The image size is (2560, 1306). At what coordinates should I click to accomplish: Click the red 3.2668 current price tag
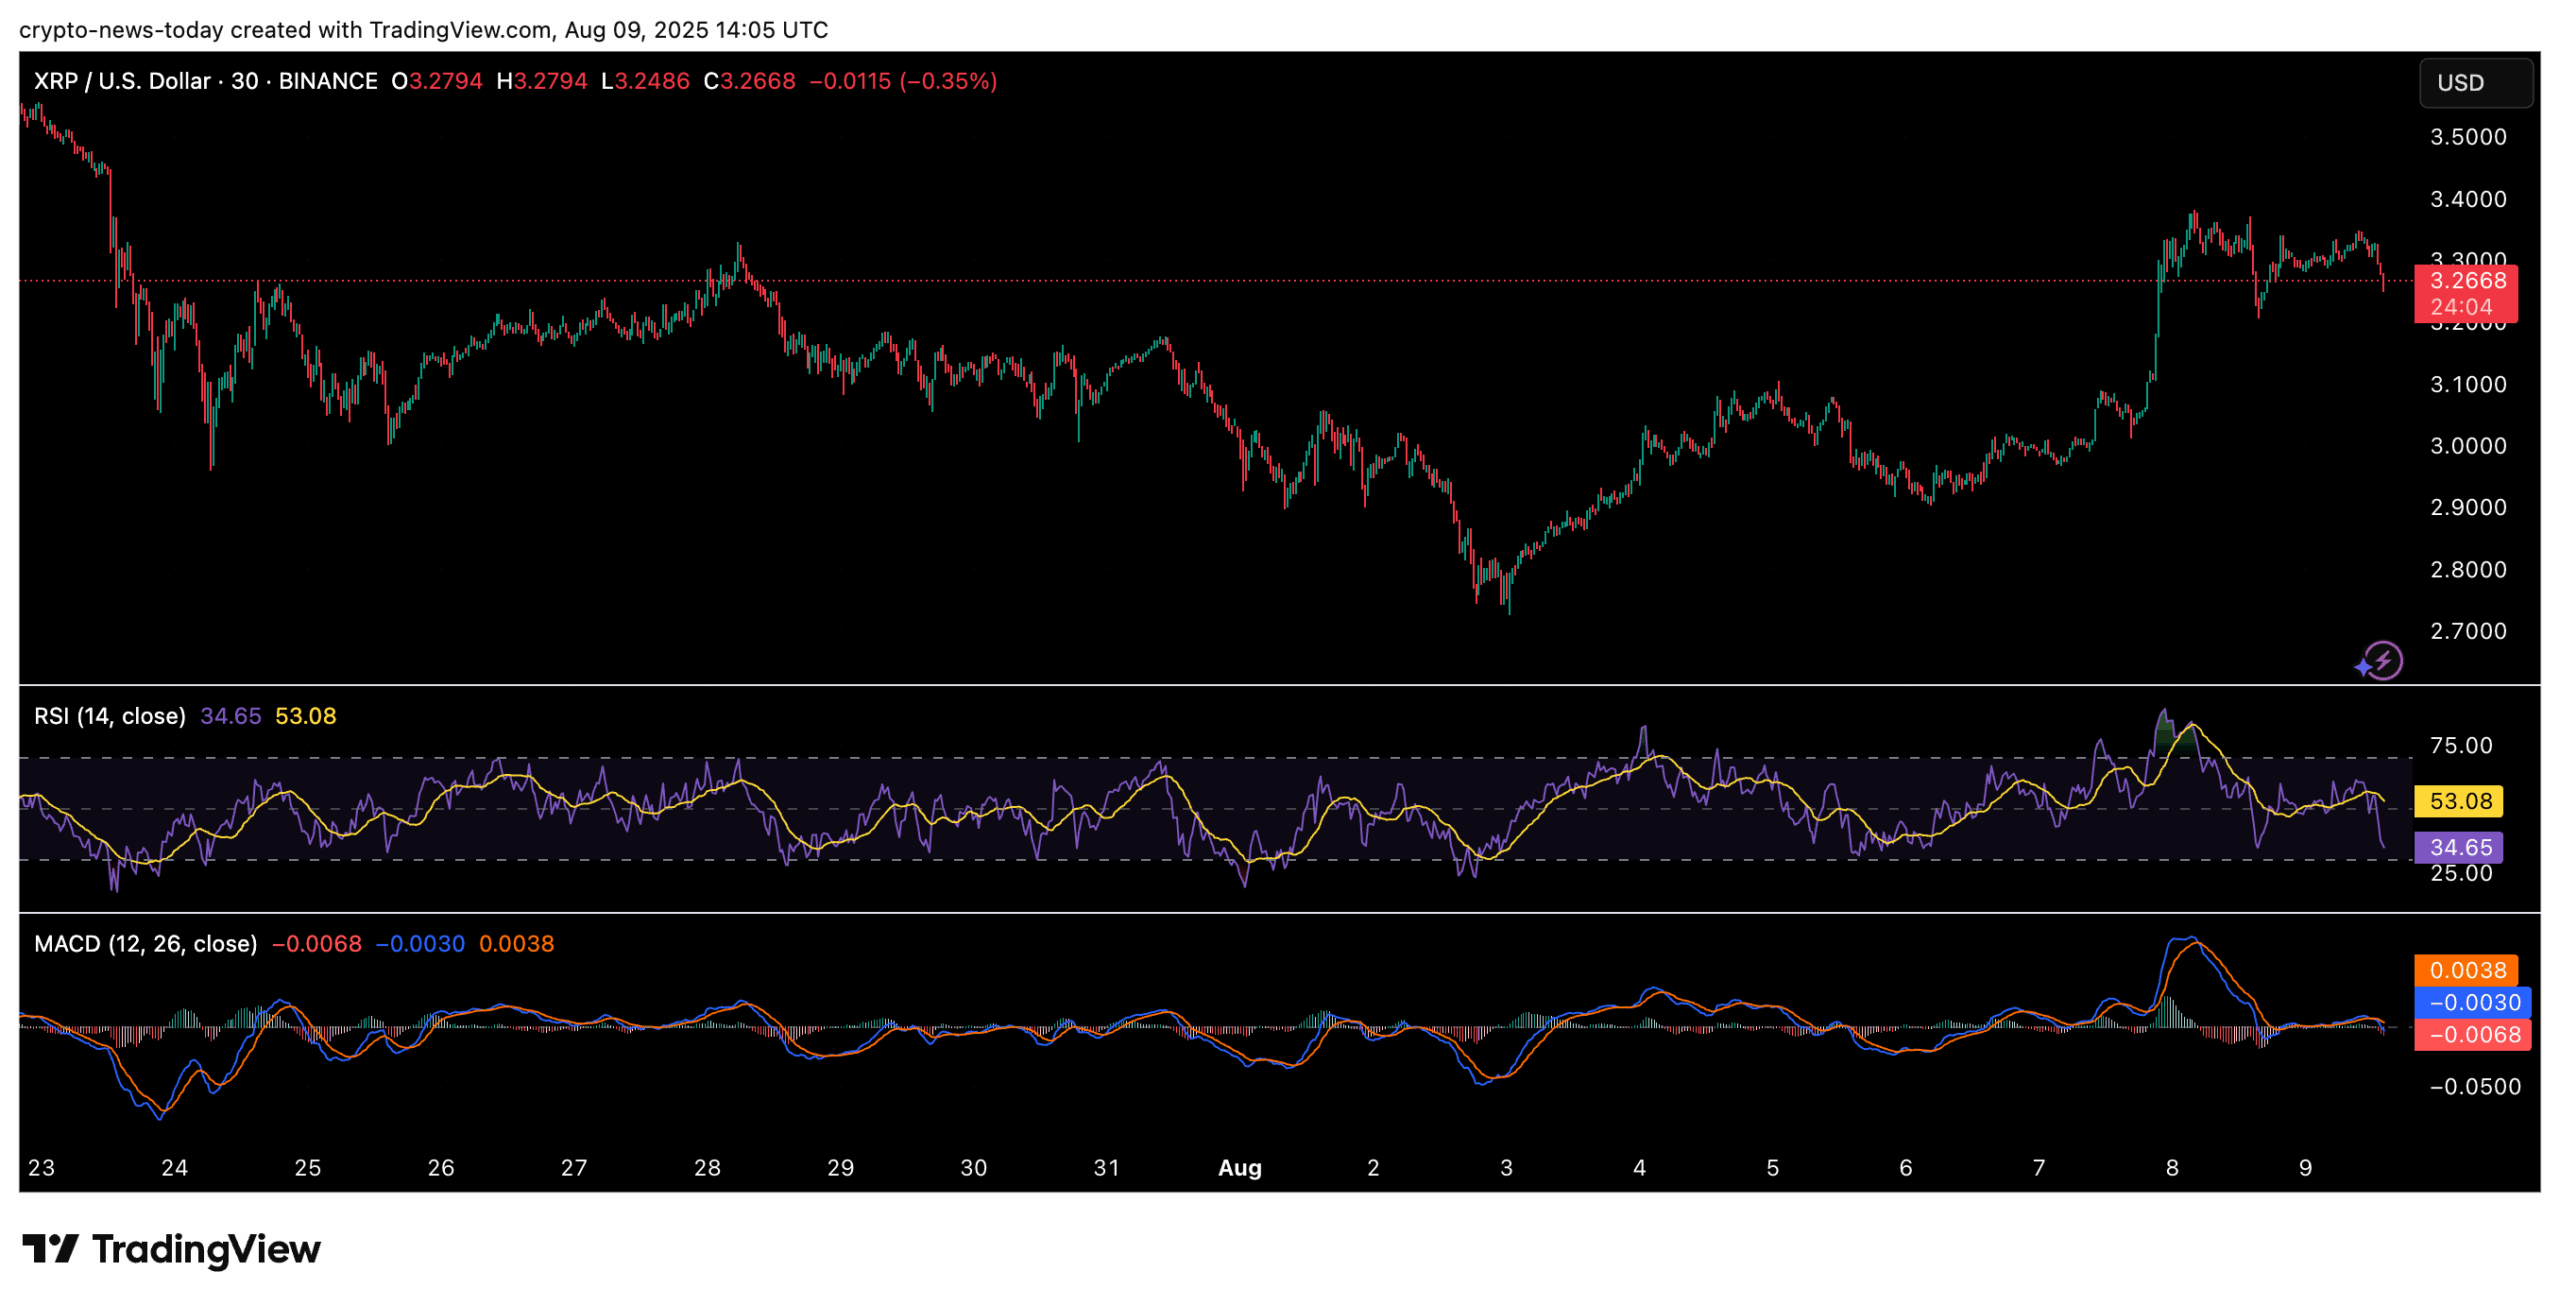tap(2466, 281)
